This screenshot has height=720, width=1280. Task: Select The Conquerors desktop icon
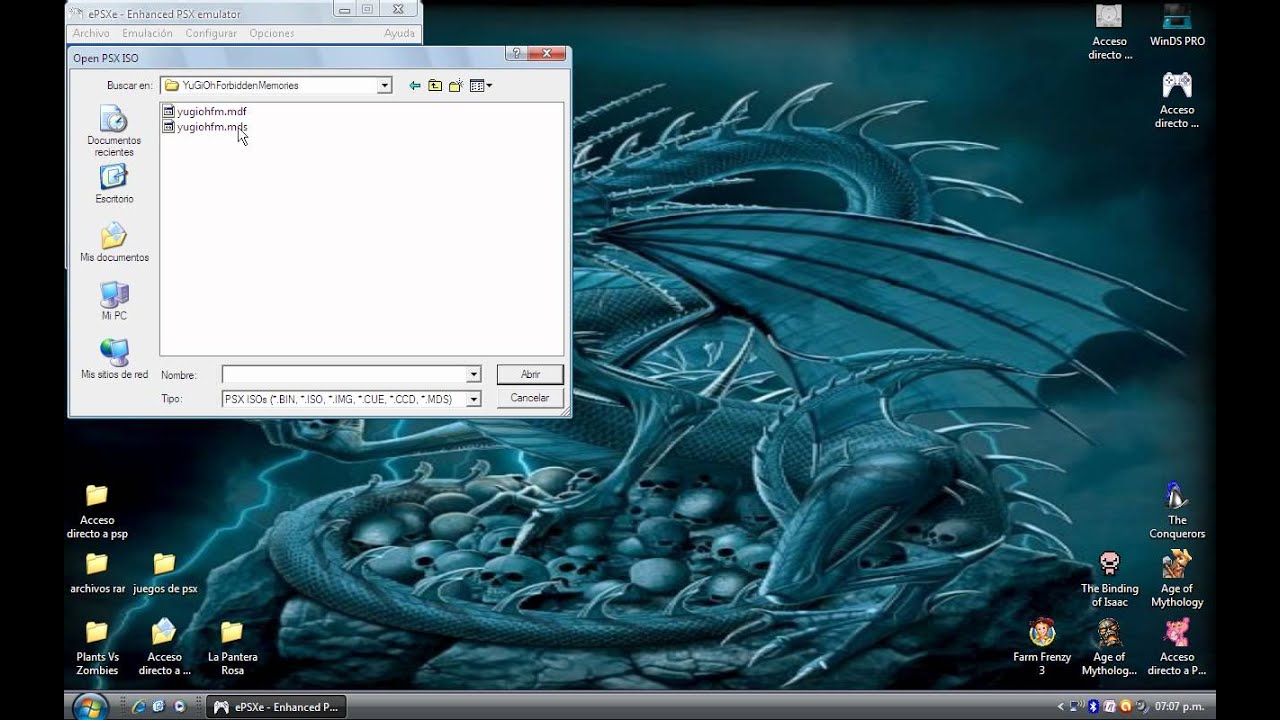pyautogui.click(x=1177, y=511)
